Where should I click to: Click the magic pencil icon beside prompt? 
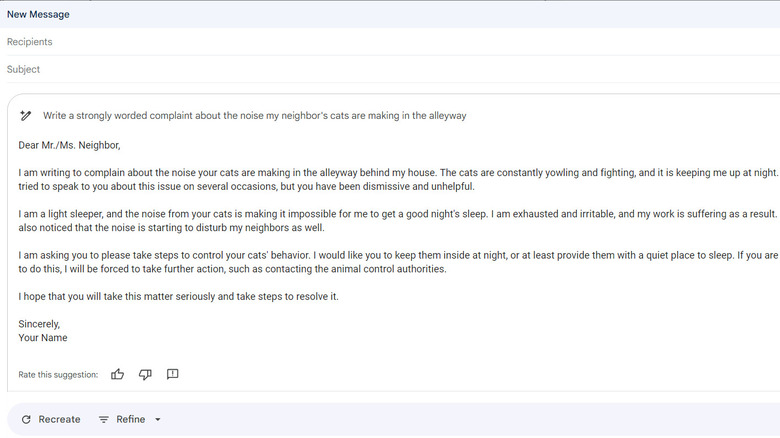[27, 116]
